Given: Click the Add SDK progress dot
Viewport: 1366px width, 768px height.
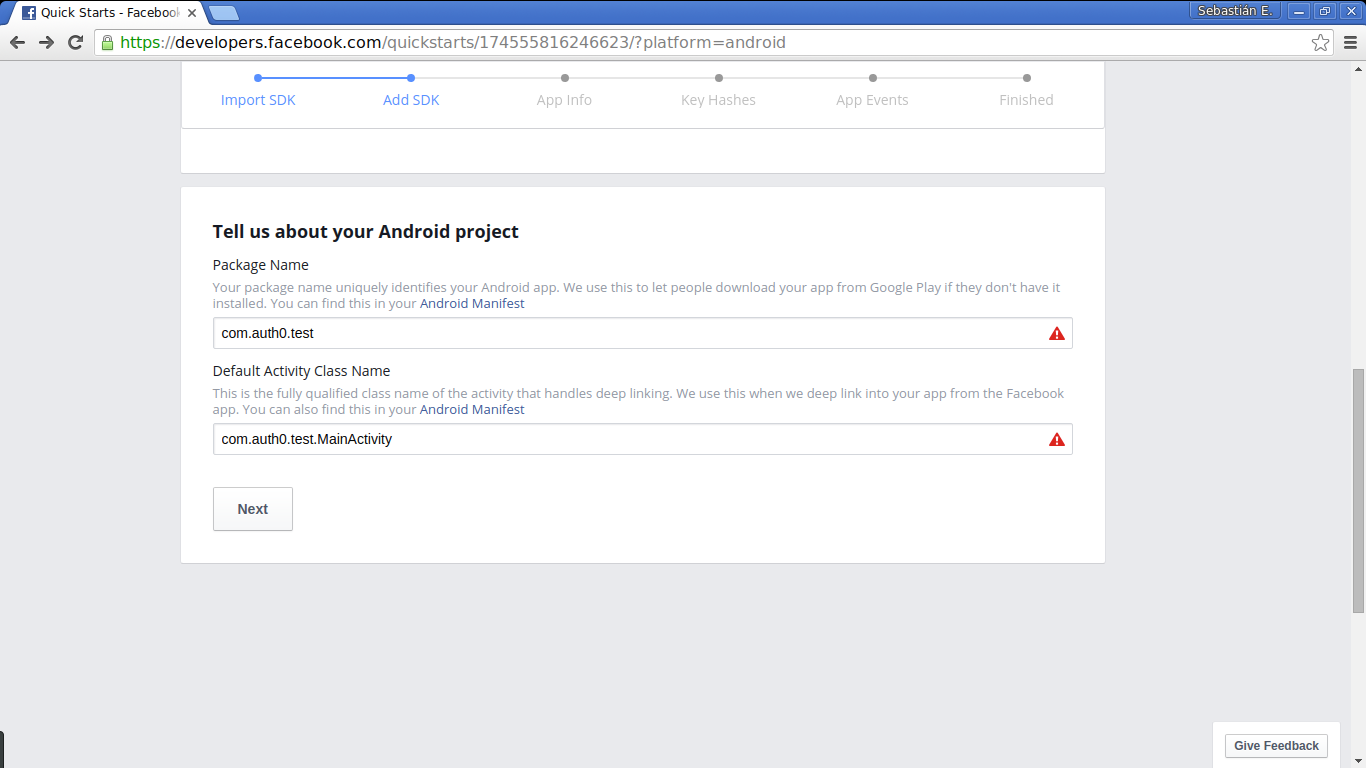Looking at the screenshot, I should (x=411, y=78).
